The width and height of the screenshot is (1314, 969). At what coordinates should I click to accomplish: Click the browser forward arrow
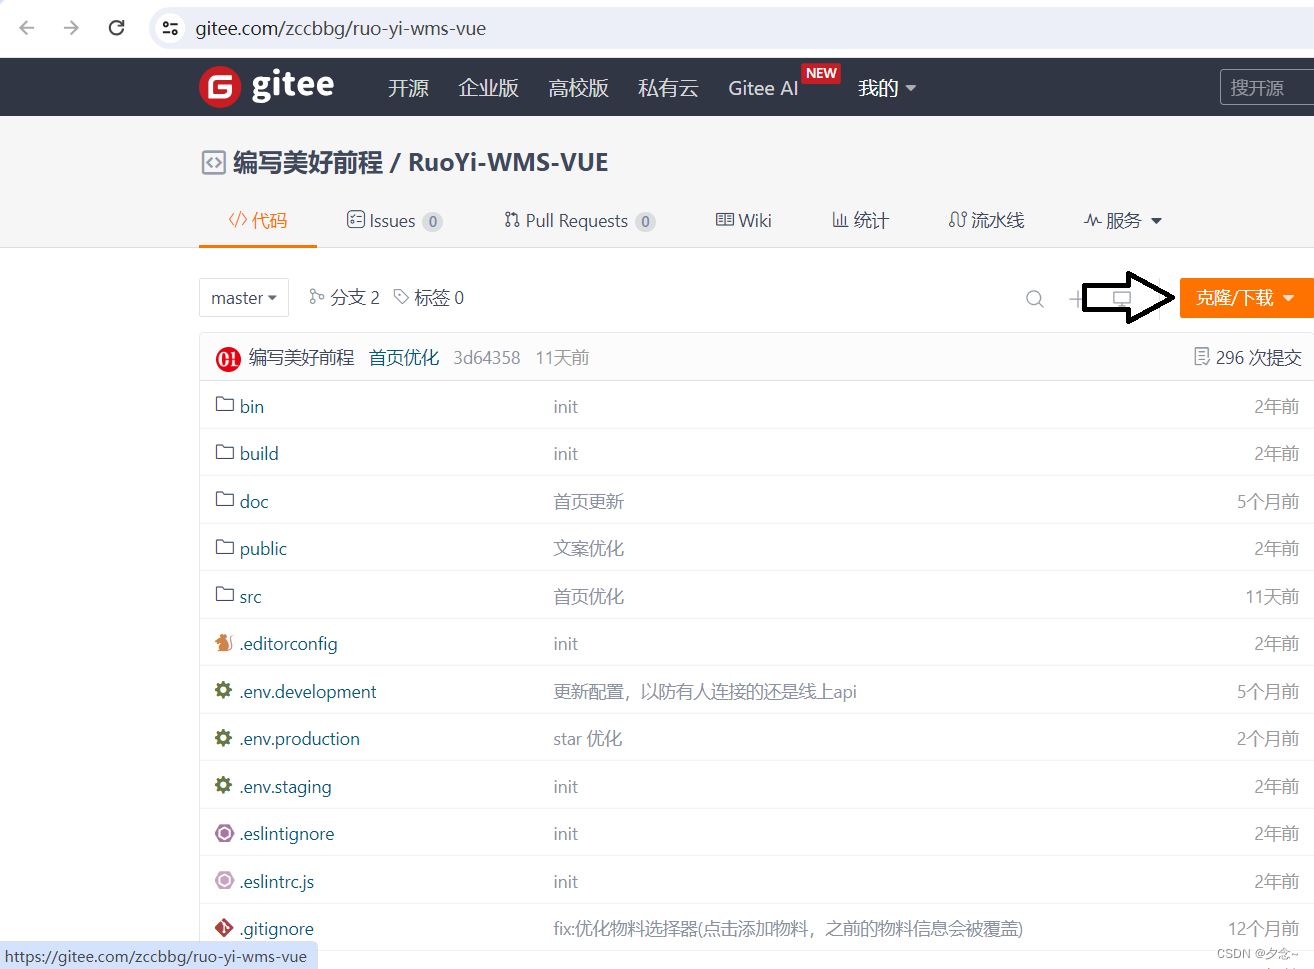[x=71, y=28]
